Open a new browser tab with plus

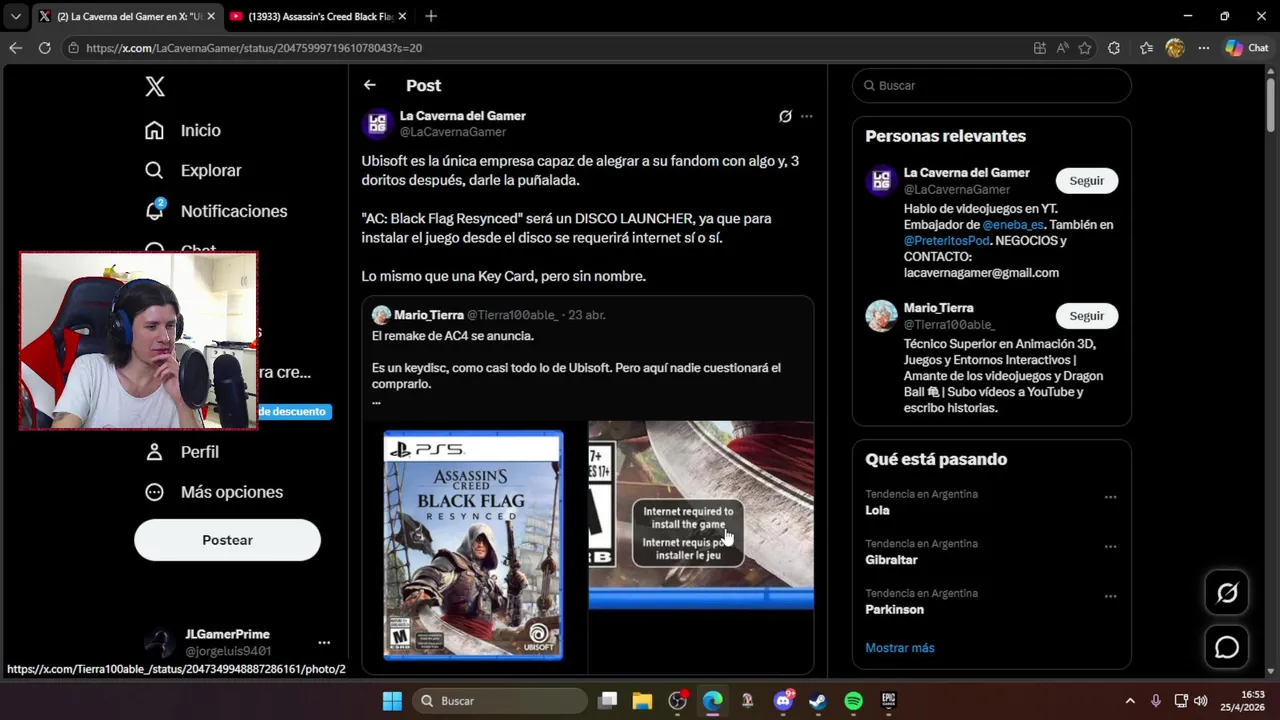tap(431, 16)
